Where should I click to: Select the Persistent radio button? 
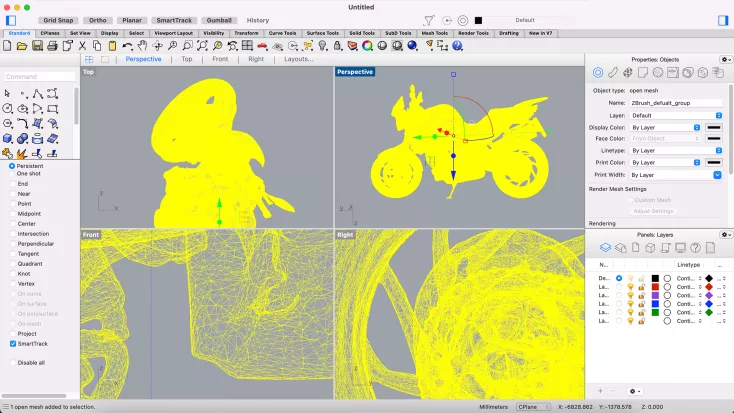click(x=13, y=166)
